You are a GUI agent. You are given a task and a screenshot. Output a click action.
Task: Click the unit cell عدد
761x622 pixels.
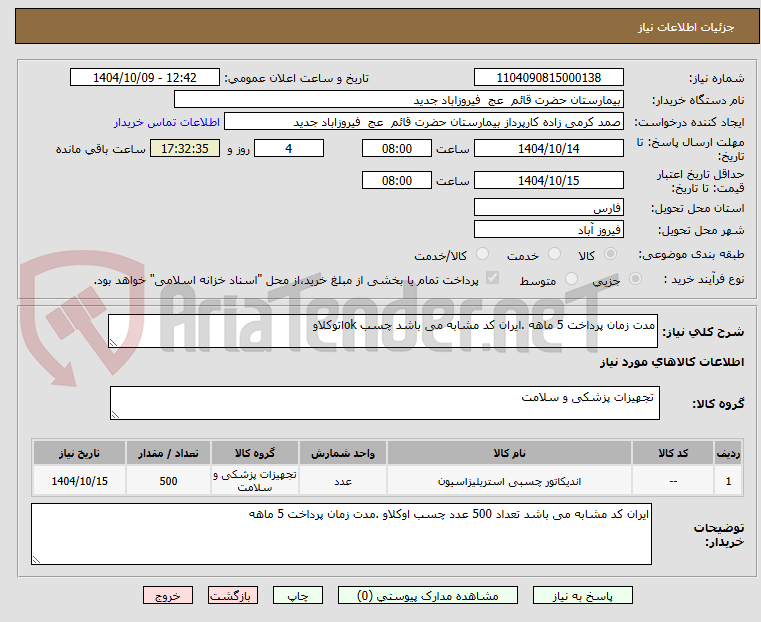(343, 481)
